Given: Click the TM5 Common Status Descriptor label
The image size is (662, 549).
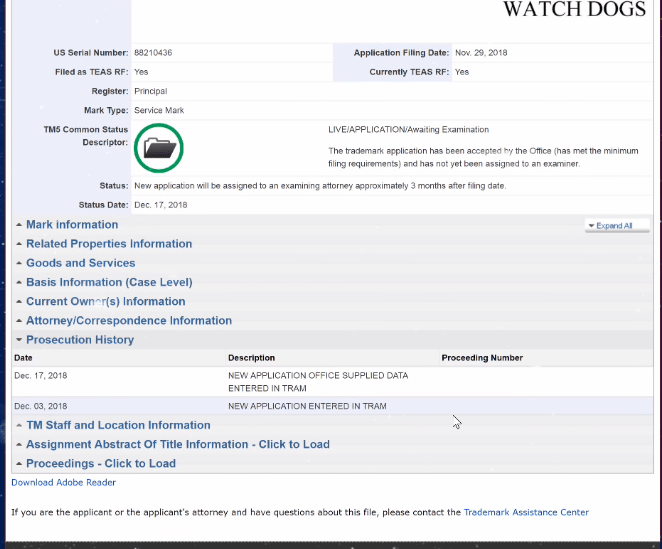Looking at the screenshot, I should [x=86, y=136].
